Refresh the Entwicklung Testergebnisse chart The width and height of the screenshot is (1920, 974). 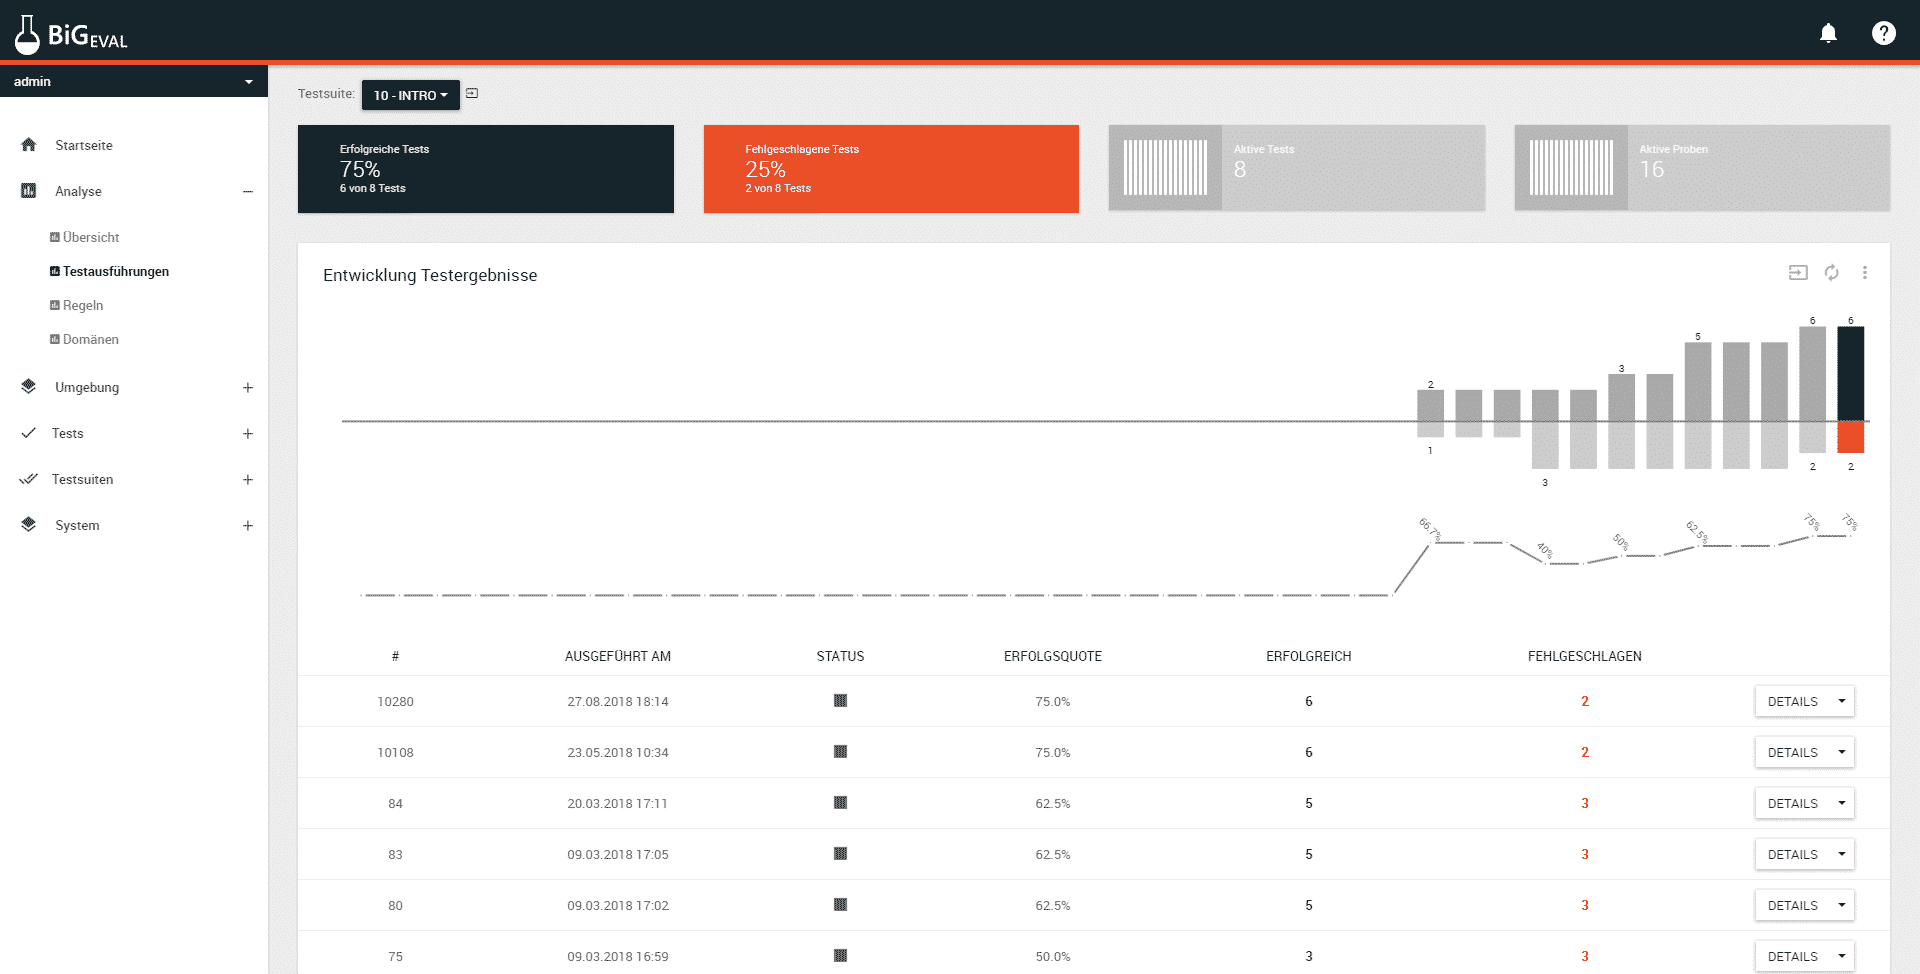click(x=1831, y=272)
